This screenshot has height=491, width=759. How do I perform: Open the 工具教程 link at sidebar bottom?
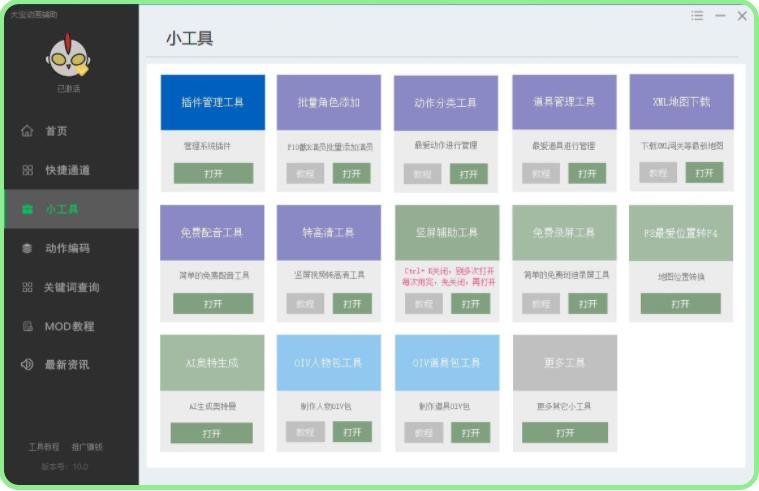[x=44, y=447]
